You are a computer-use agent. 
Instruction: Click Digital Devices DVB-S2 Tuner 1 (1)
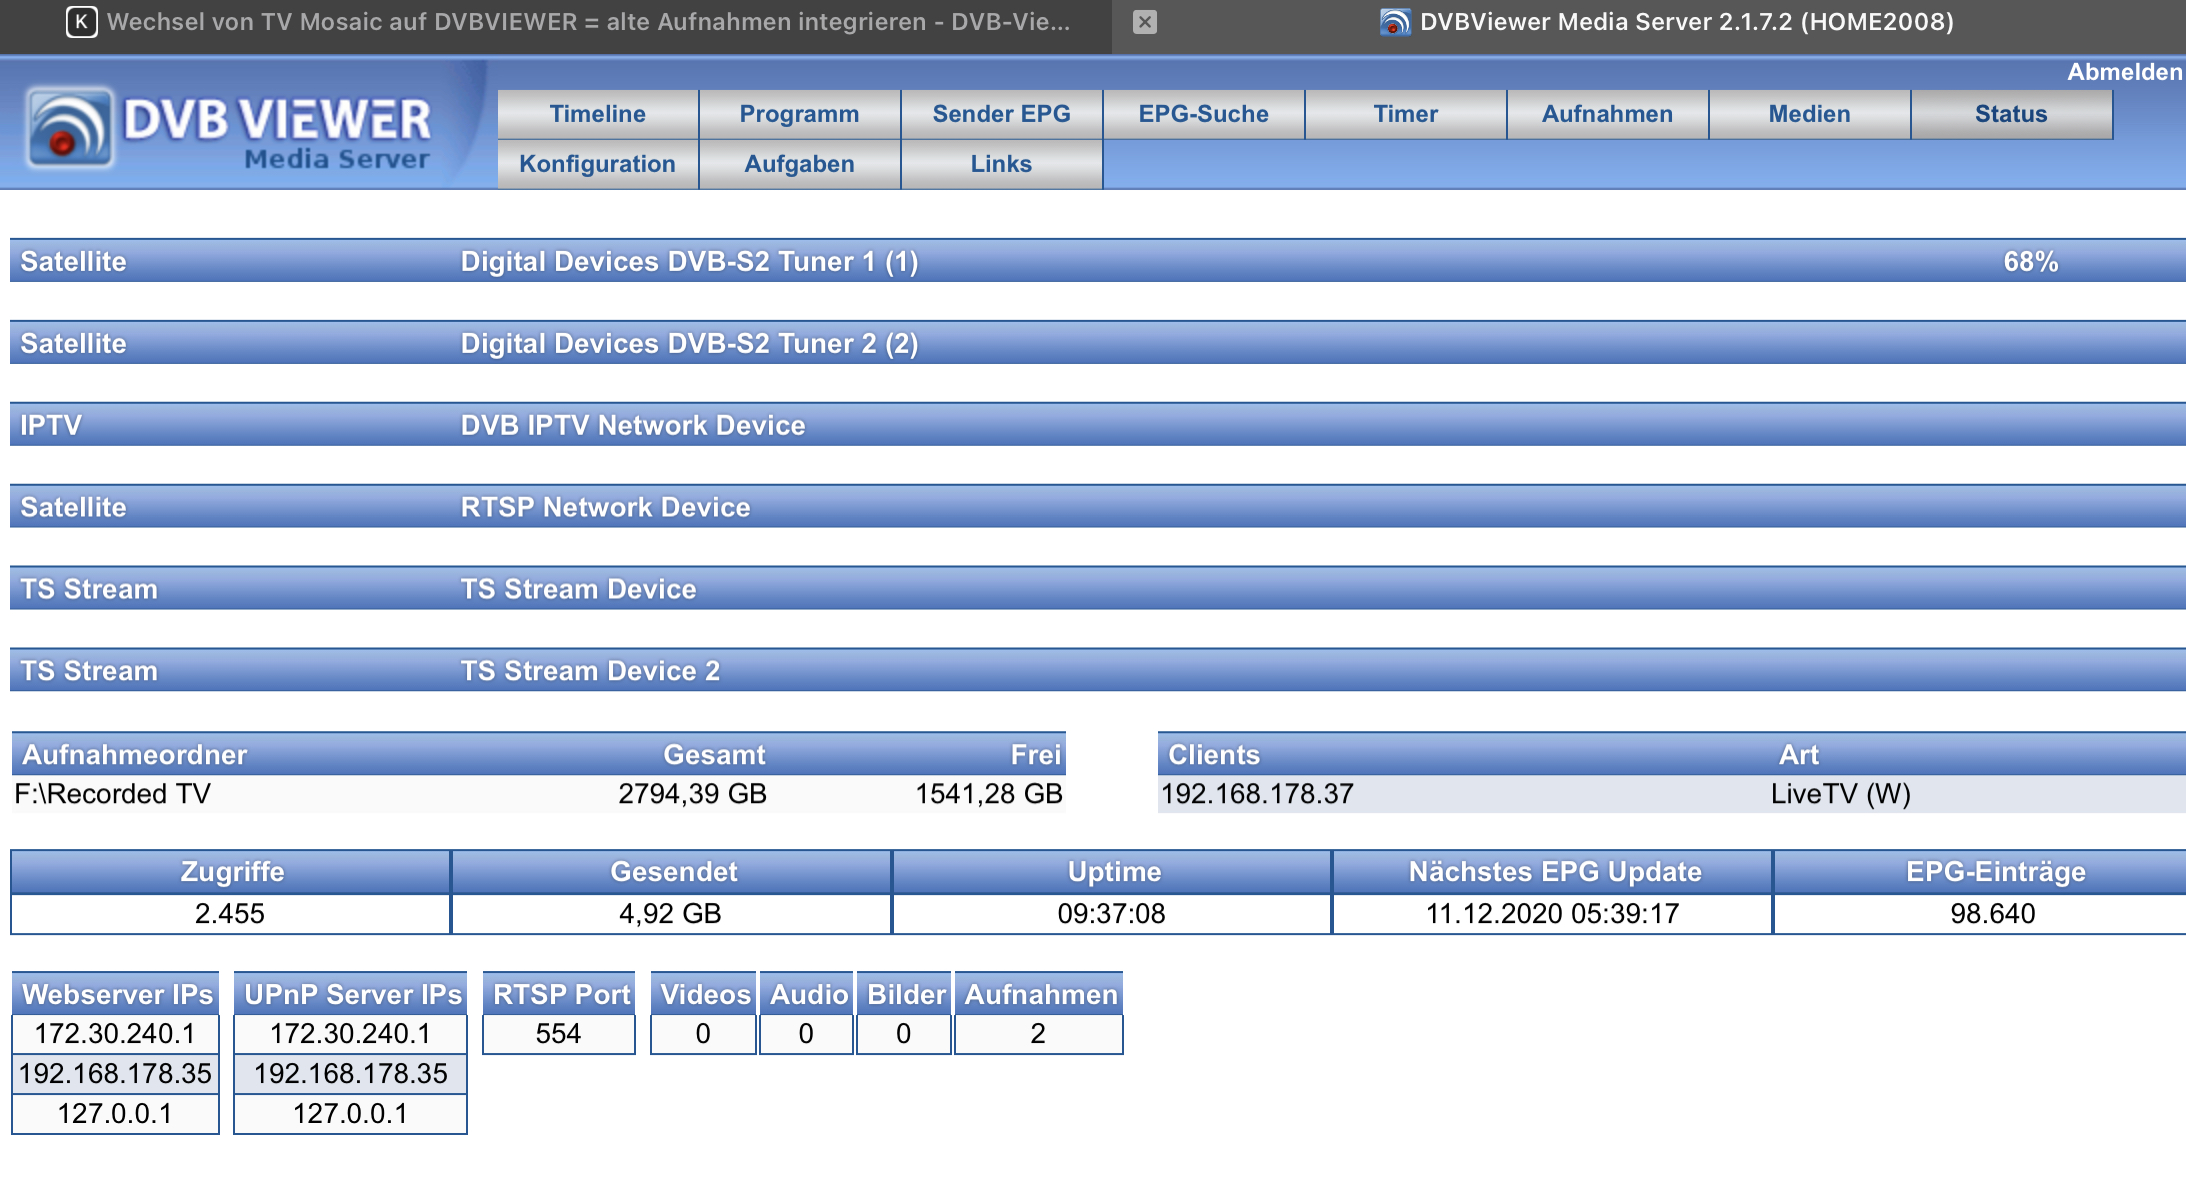click(x=689, y=262)
